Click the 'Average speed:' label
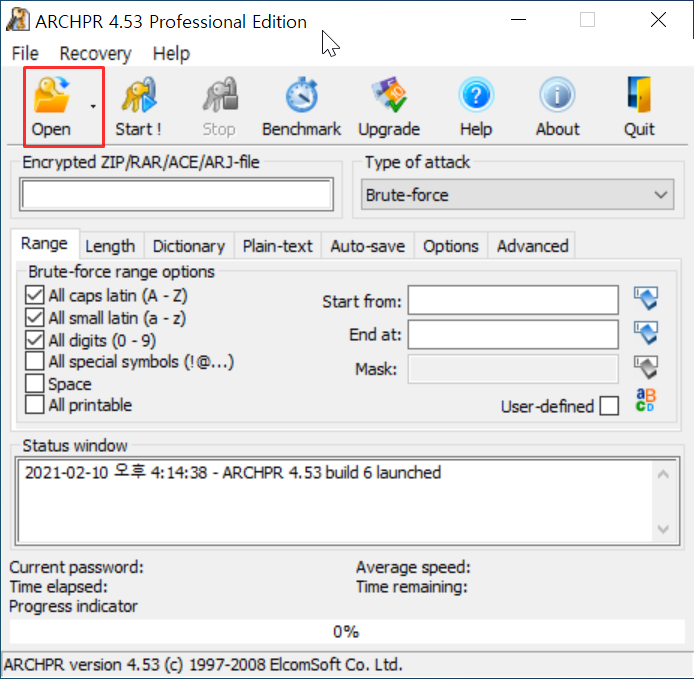 pyautogui.click(x=413, y=567)
